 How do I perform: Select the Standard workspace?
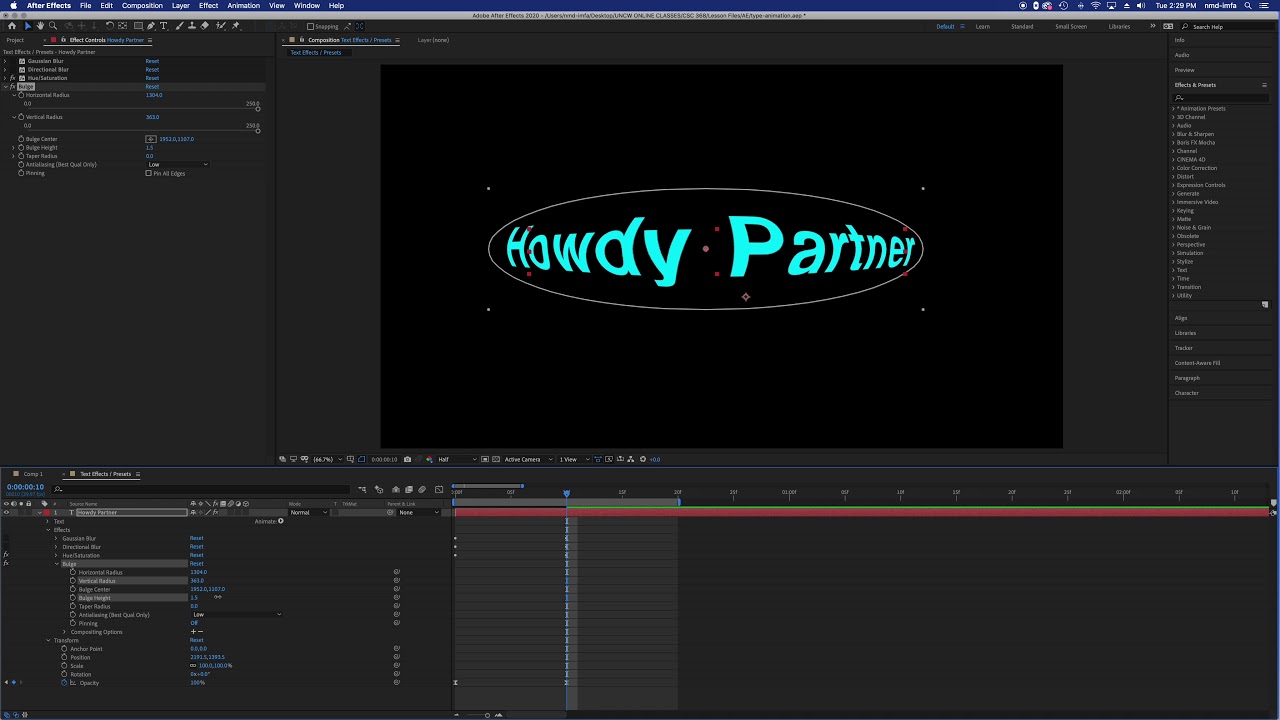(1022, 27)
